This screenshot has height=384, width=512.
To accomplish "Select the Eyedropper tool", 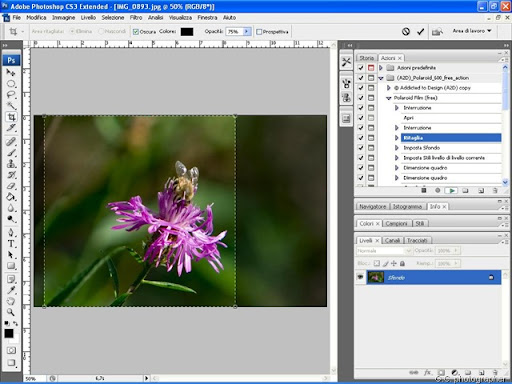I will 11,290.
